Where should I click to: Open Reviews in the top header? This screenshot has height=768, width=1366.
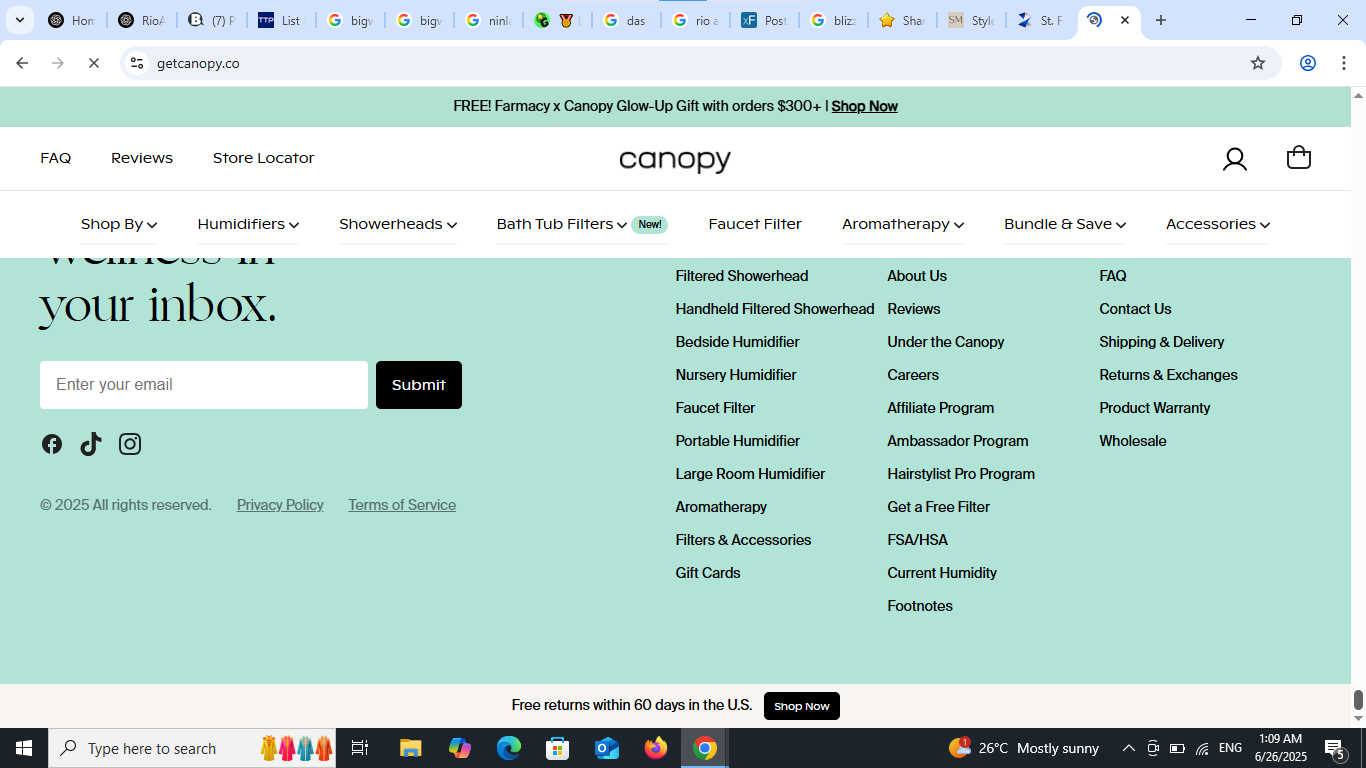[142, 158]
